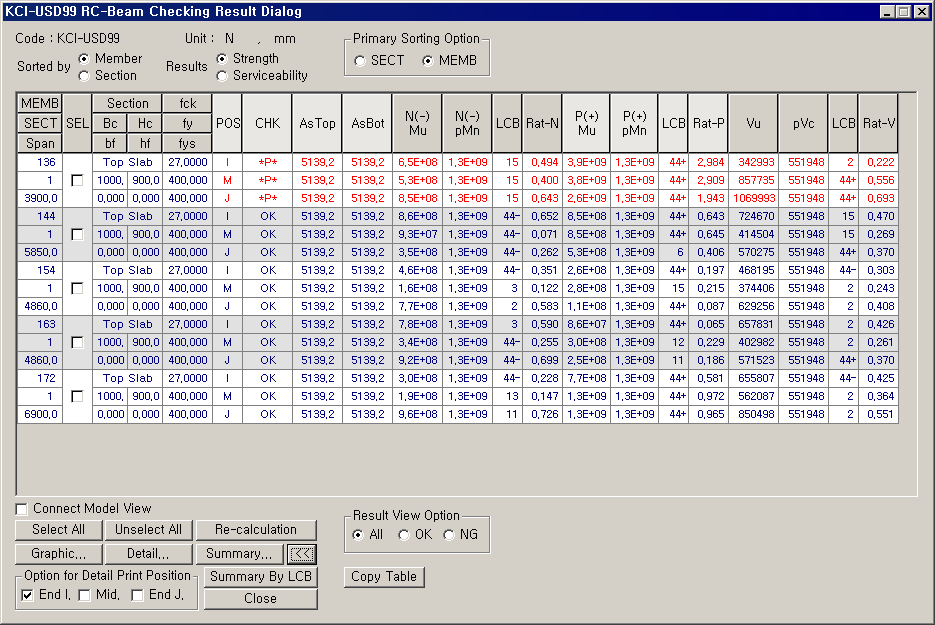Click the MEMB column header
935x625 pixels.
pyautogui.click(x=40, y=103)
